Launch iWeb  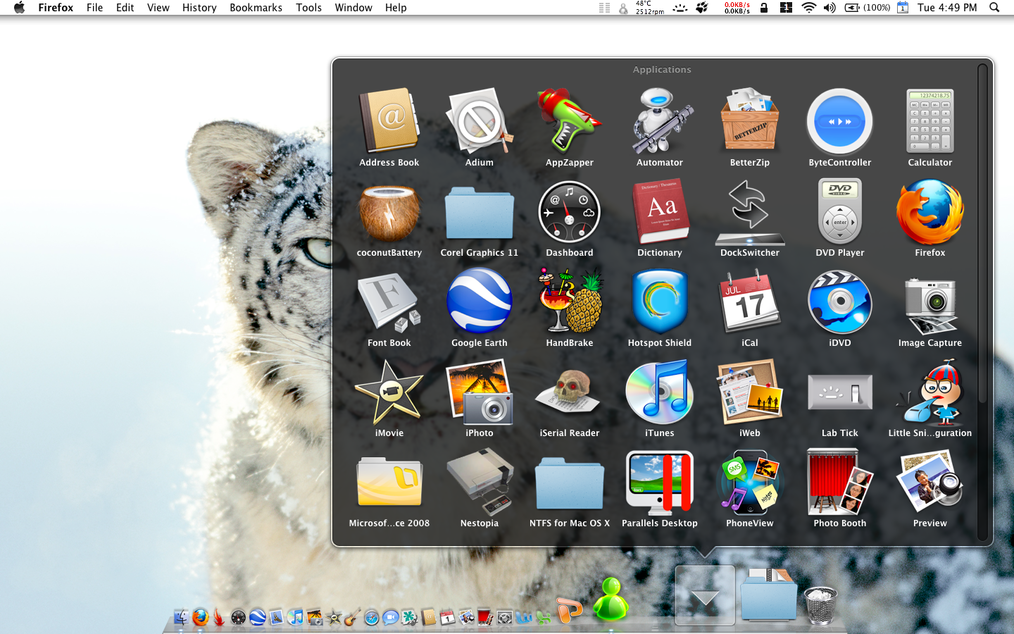(750, 392)
